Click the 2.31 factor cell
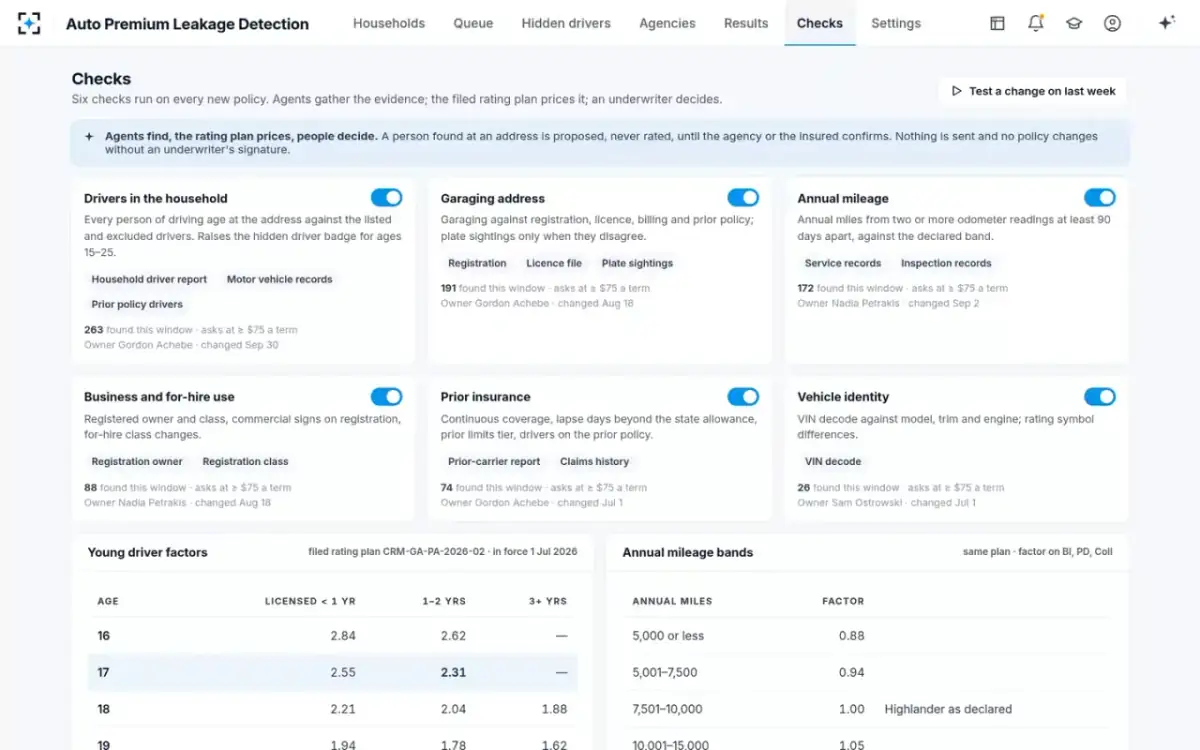Image resolution: width=1200 pixels, height=750 pixels. click(x=453, y=673)
